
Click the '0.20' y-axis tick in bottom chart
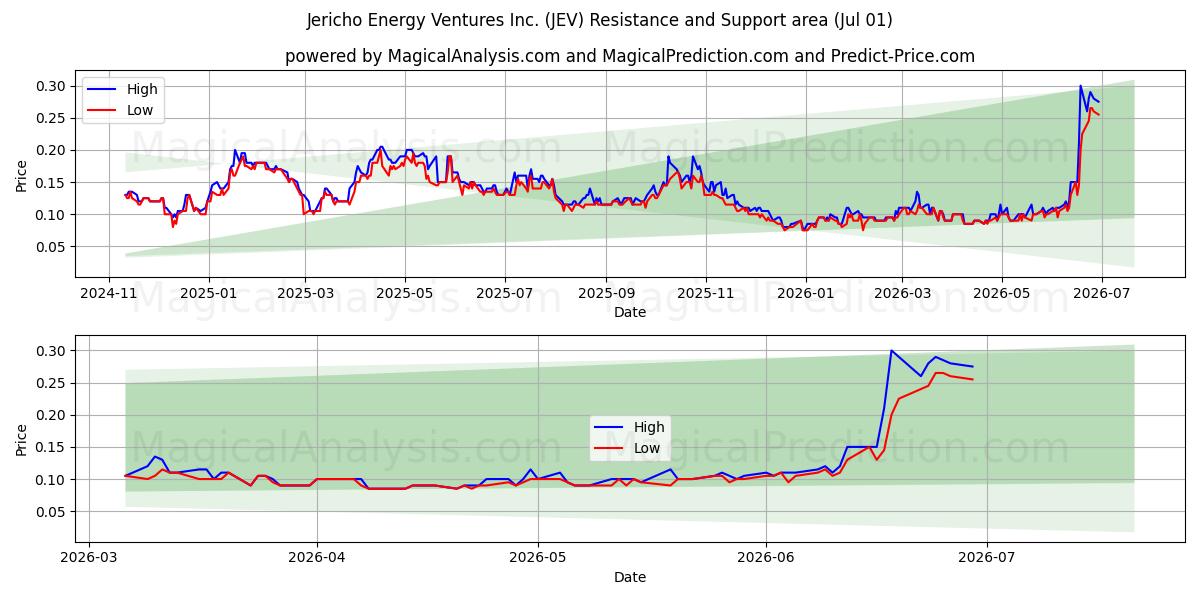coord(51,415)
